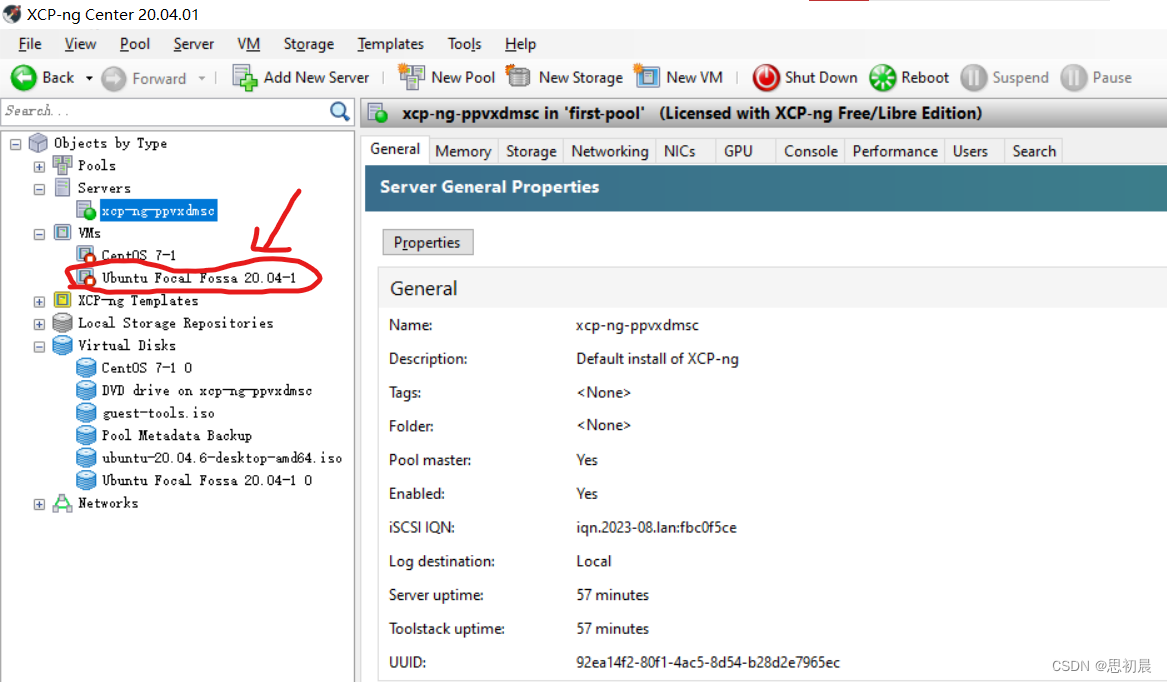Open the Pool menu

coord(135,44)
